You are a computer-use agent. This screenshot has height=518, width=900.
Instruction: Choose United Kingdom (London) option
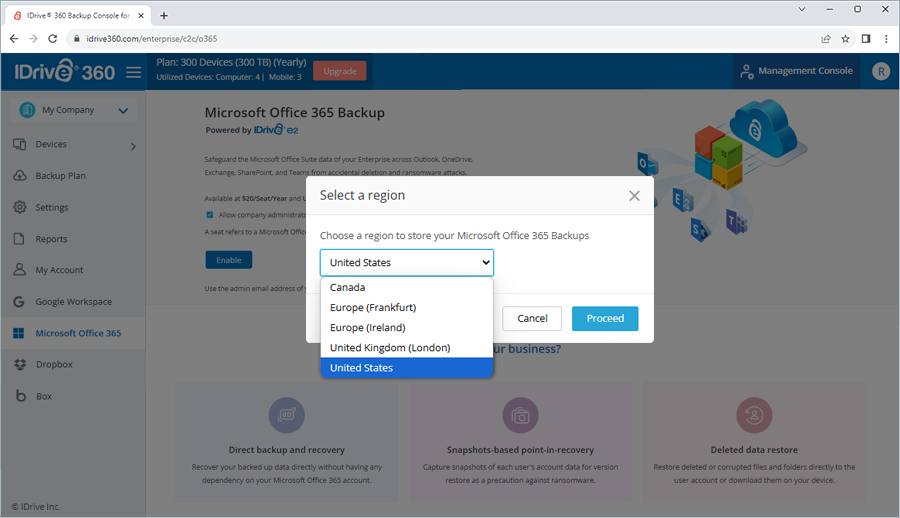coord(390,347)
